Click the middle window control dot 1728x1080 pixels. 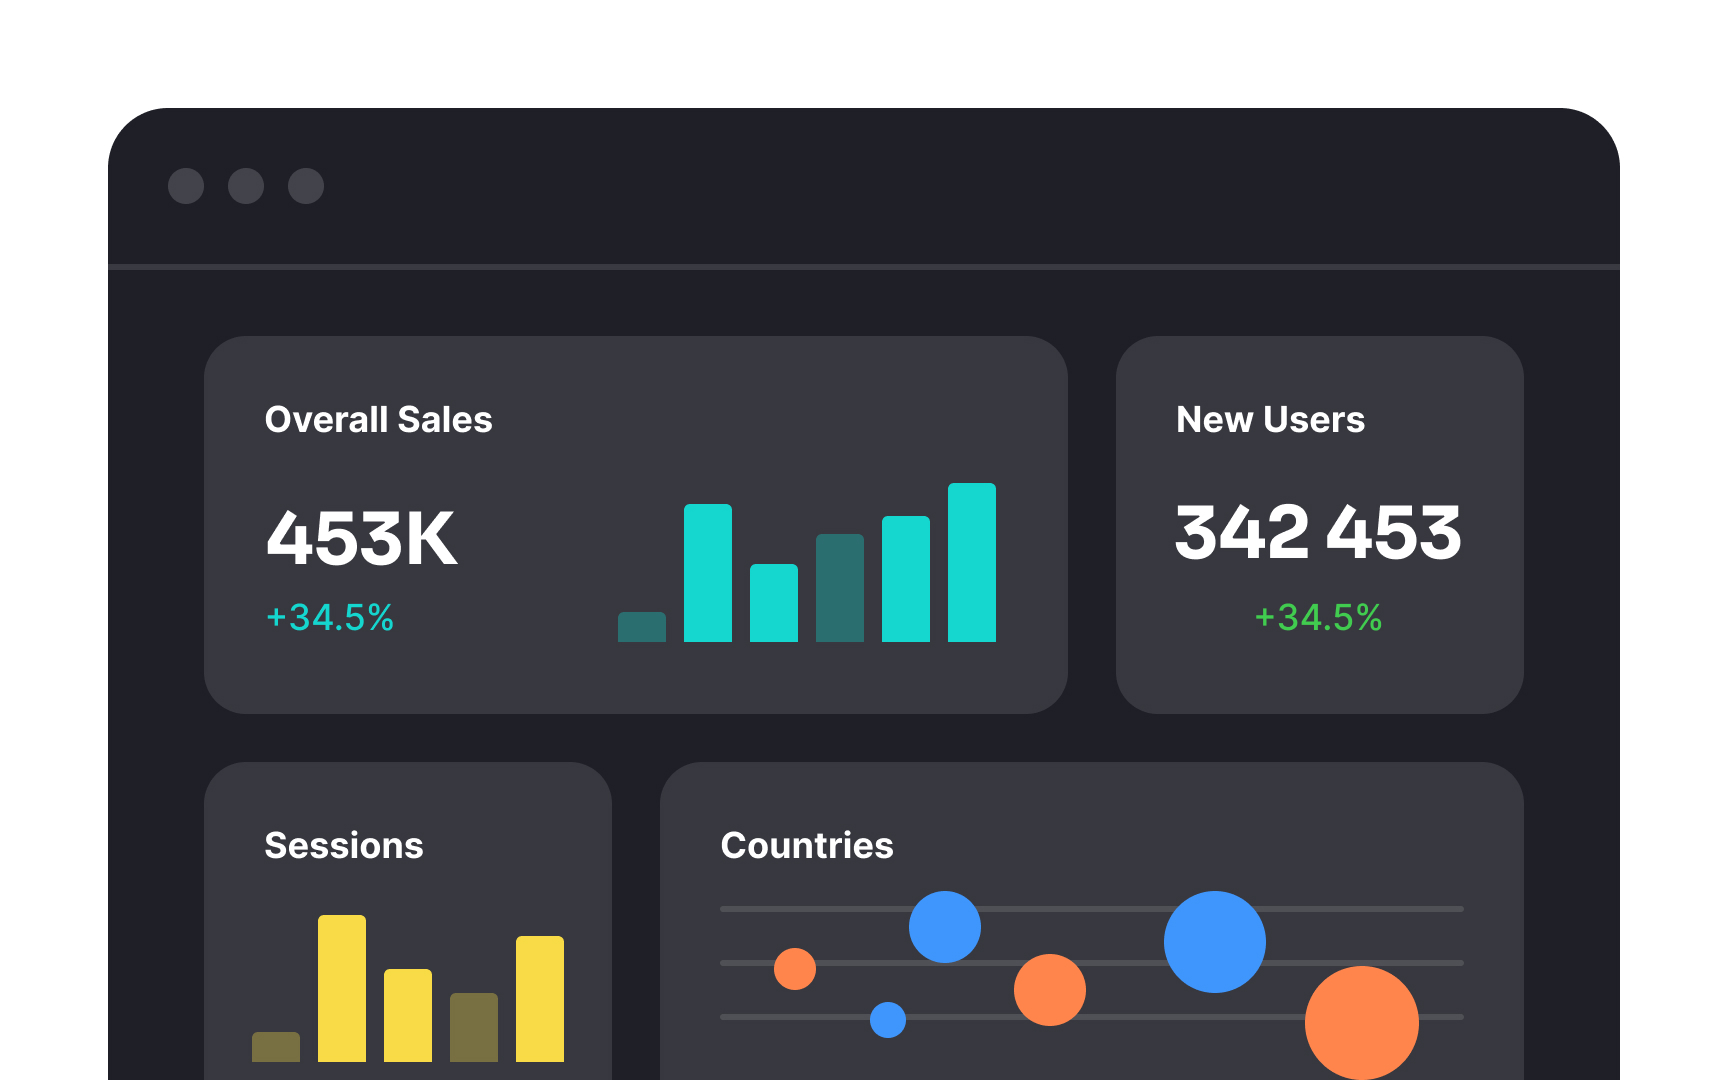[246, 186]
